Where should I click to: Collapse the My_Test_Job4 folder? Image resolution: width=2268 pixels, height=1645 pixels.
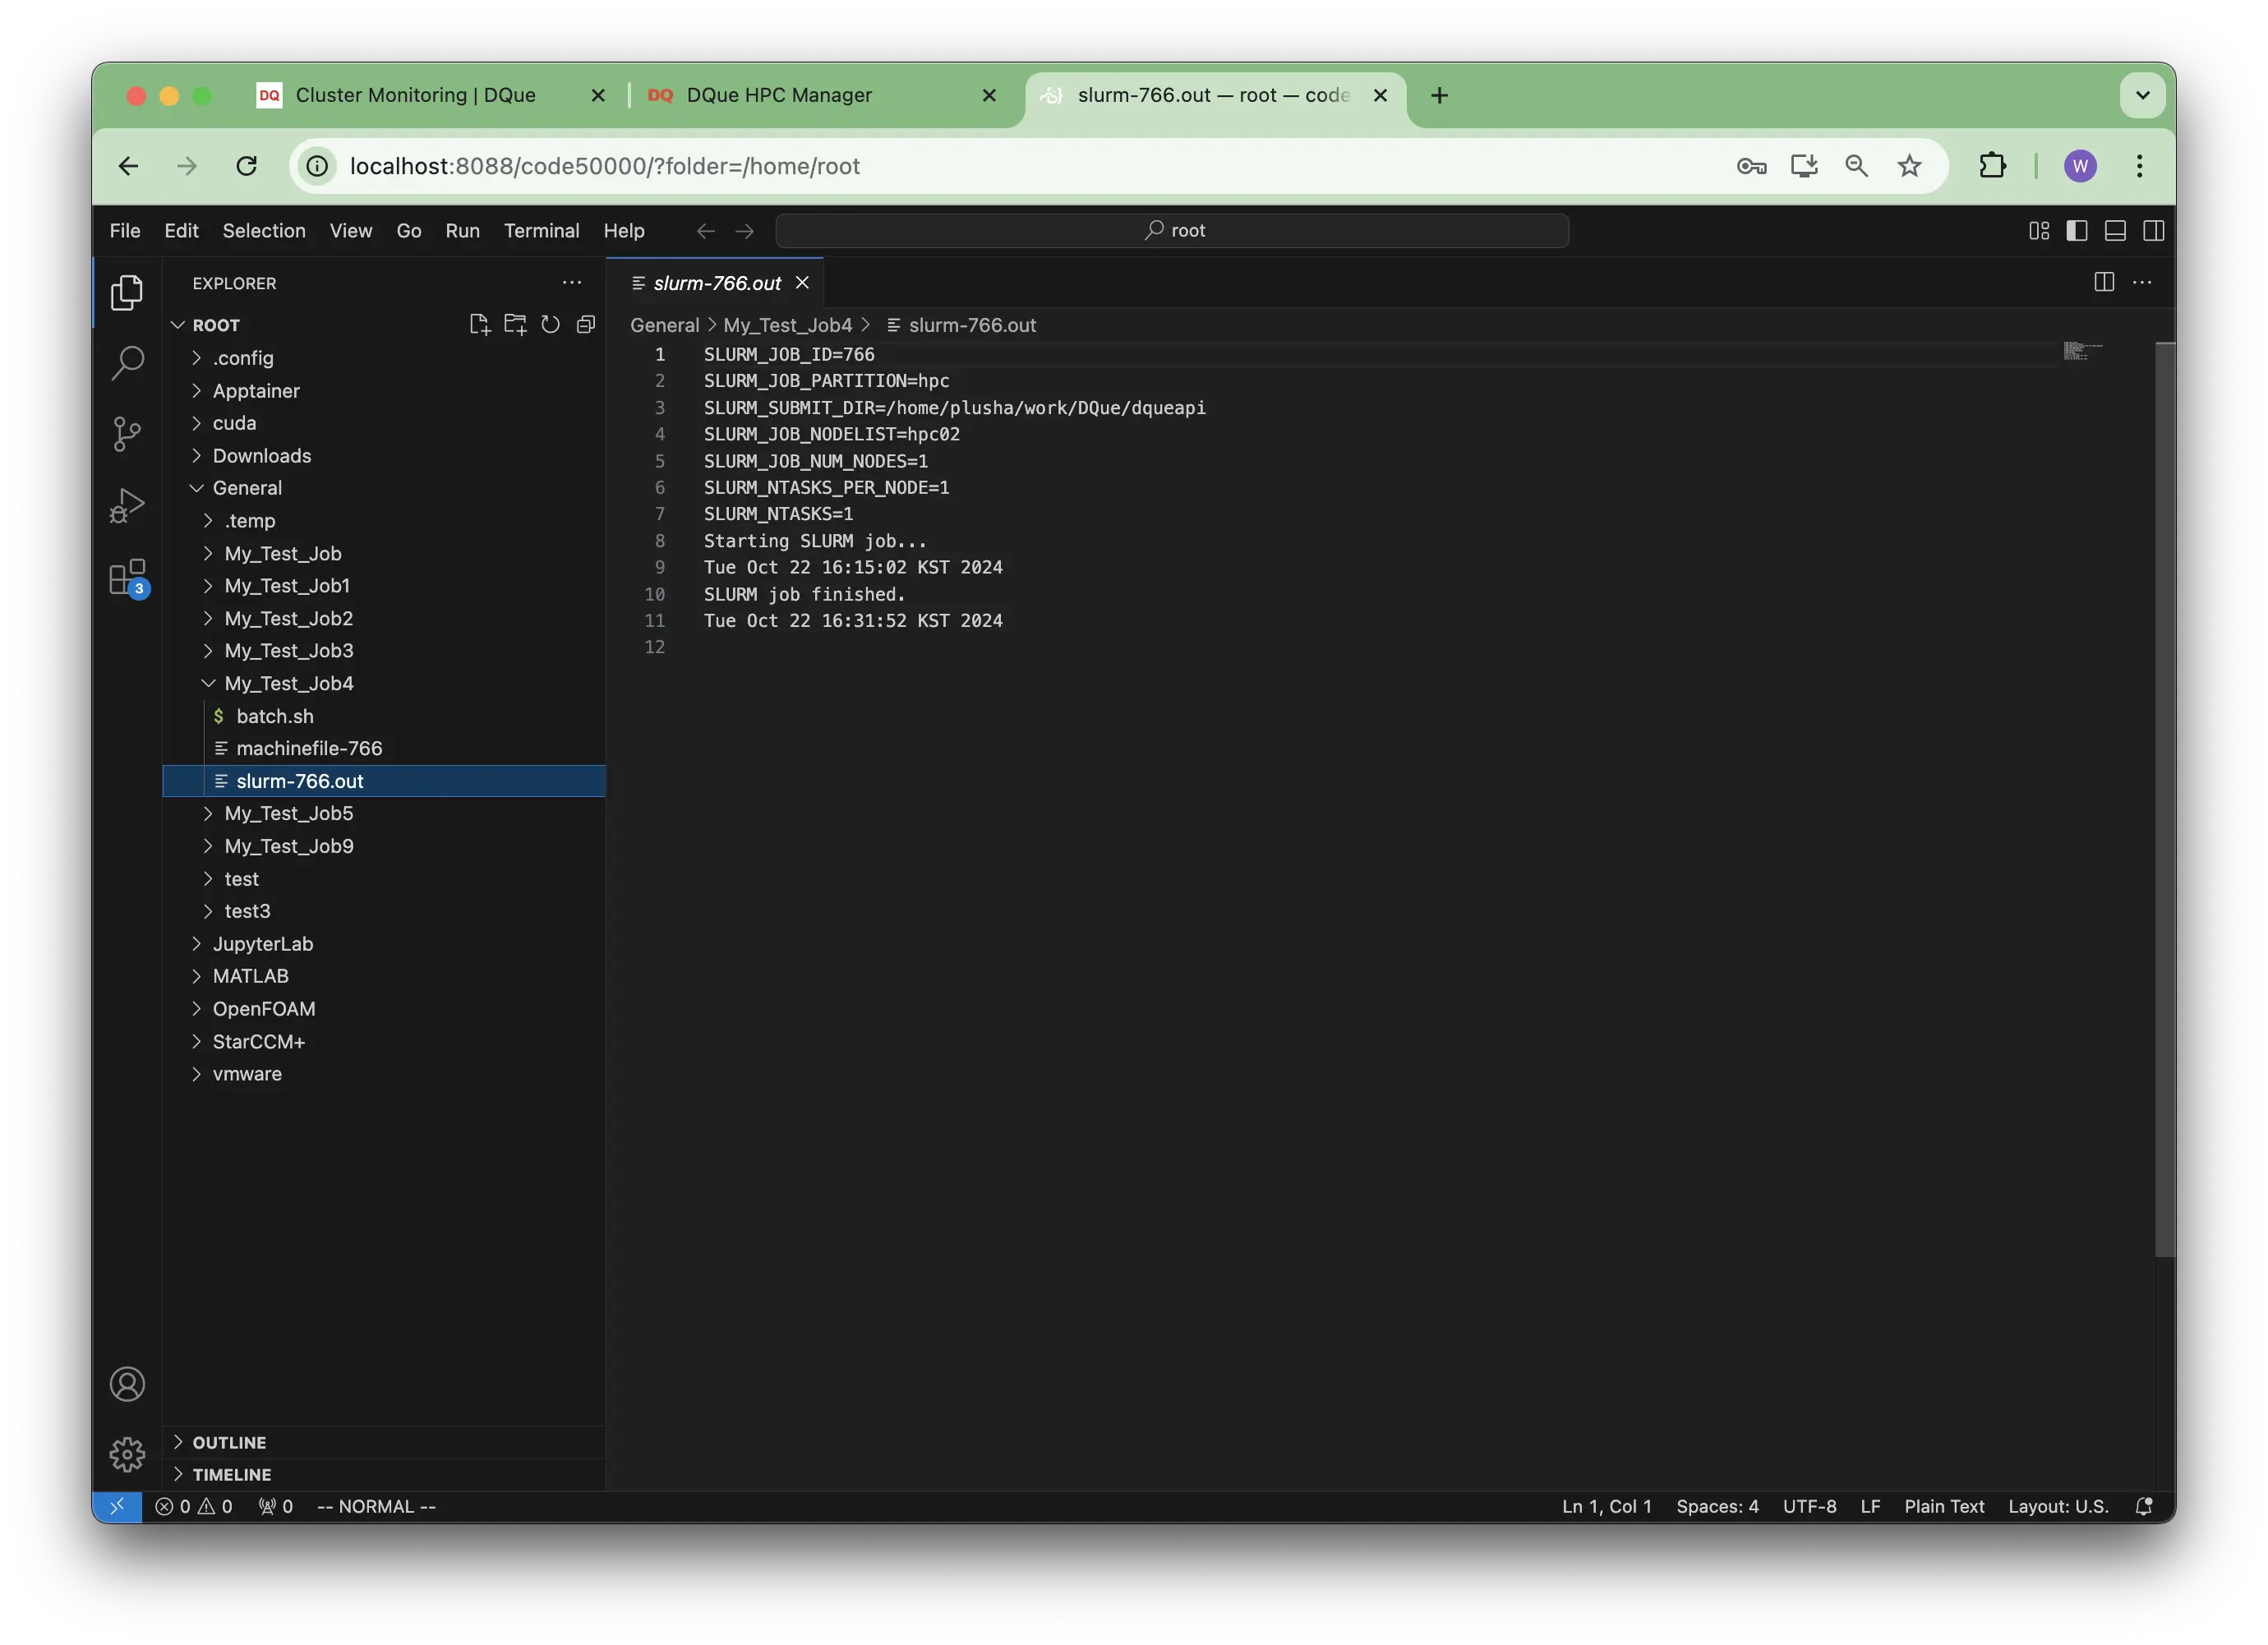tap(288, 683)
